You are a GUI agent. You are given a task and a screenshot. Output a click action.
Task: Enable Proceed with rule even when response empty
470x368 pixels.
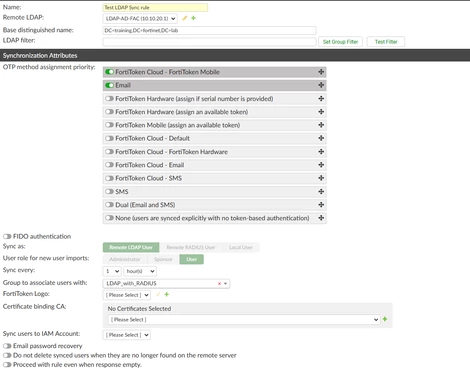(7, 365)
